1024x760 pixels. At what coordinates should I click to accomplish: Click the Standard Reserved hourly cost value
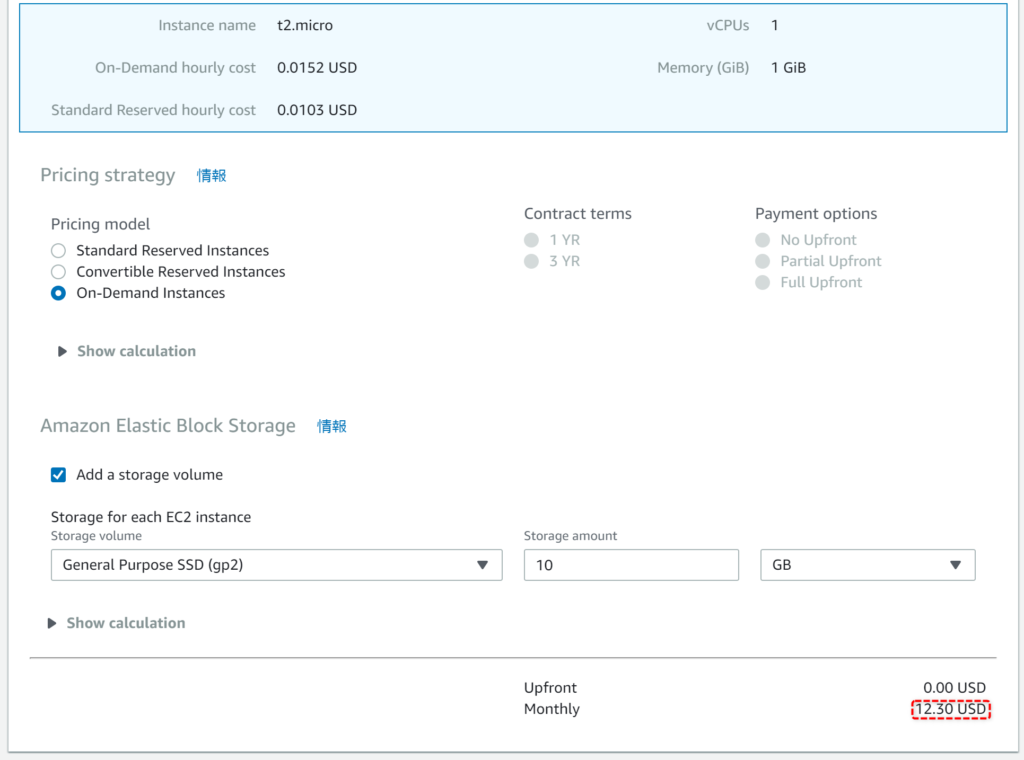[316, 110]
